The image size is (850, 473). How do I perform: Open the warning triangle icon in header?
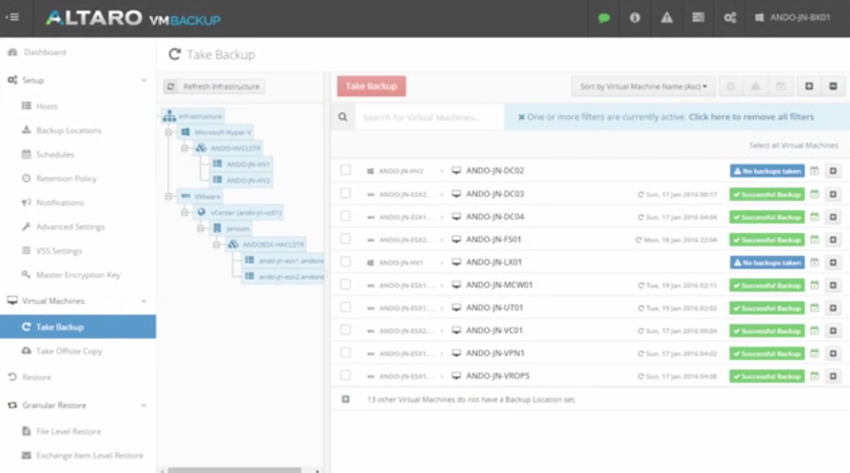[x=667, y=18]
